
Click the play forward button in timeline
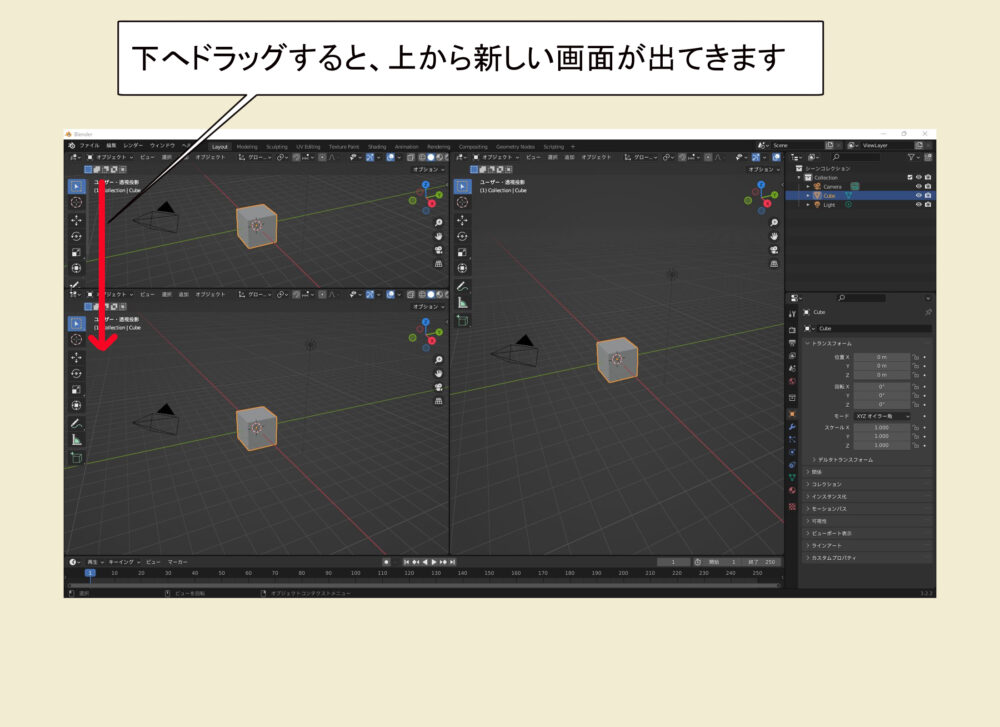(x=434, y=562)
